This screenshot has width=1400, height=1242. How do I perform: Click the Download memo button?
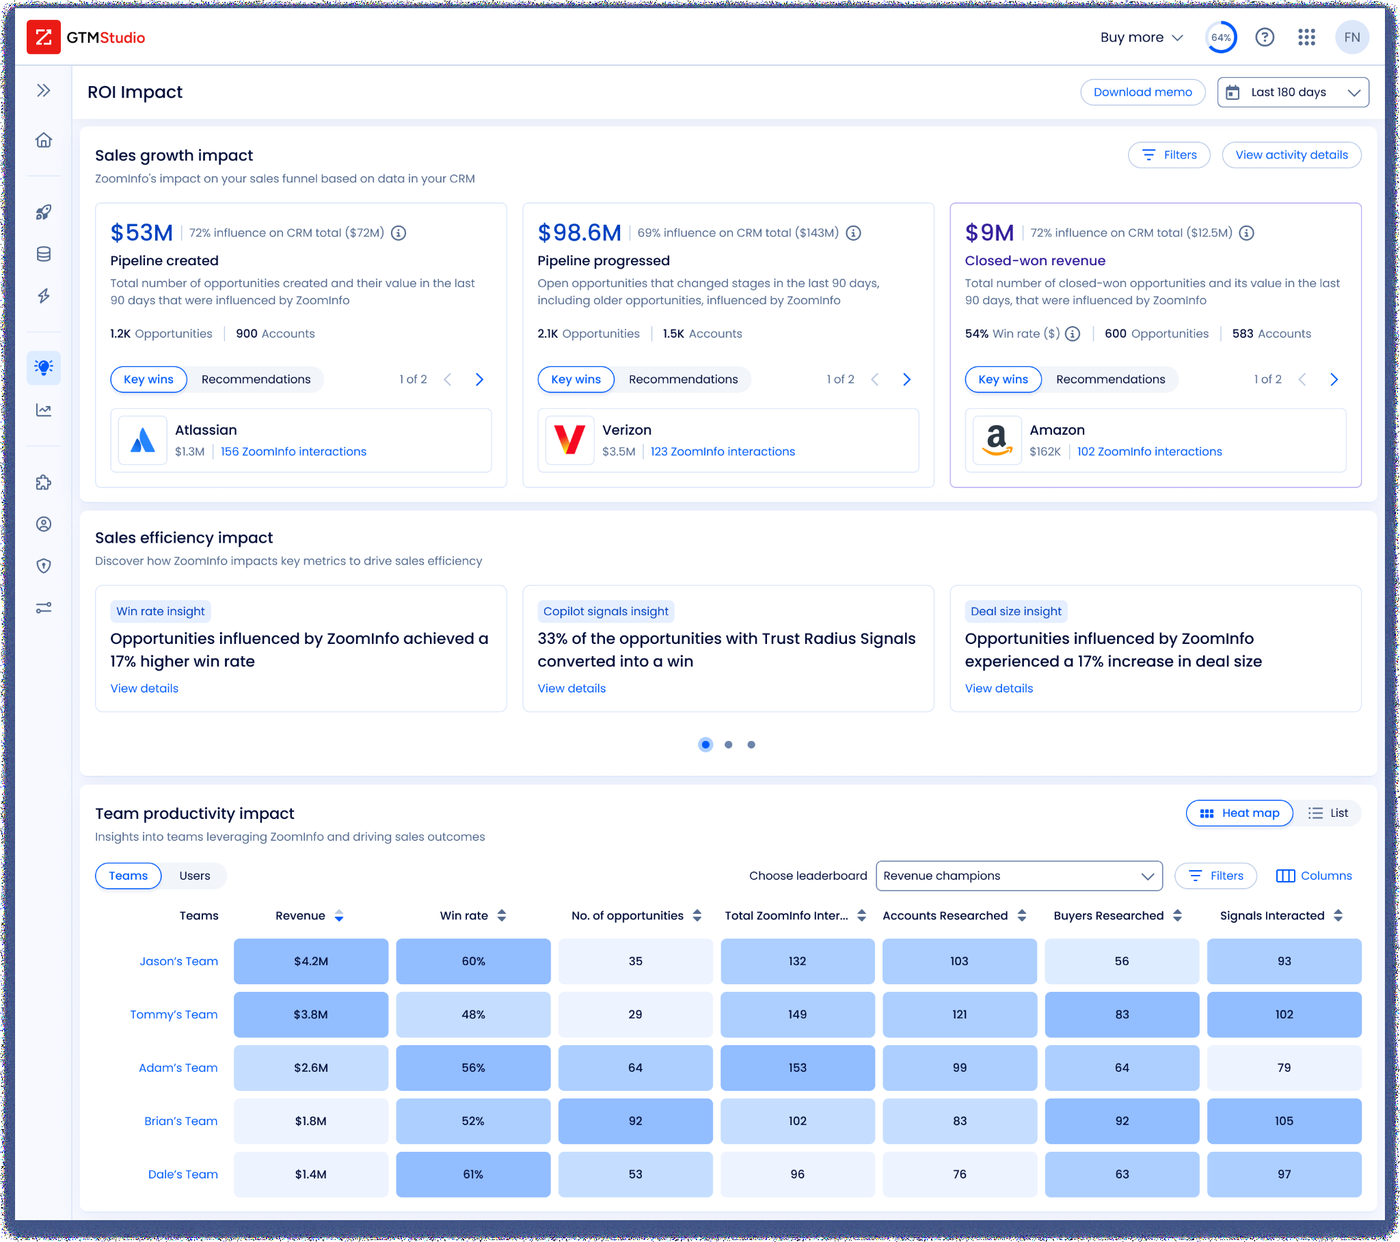click(1143, 92)
